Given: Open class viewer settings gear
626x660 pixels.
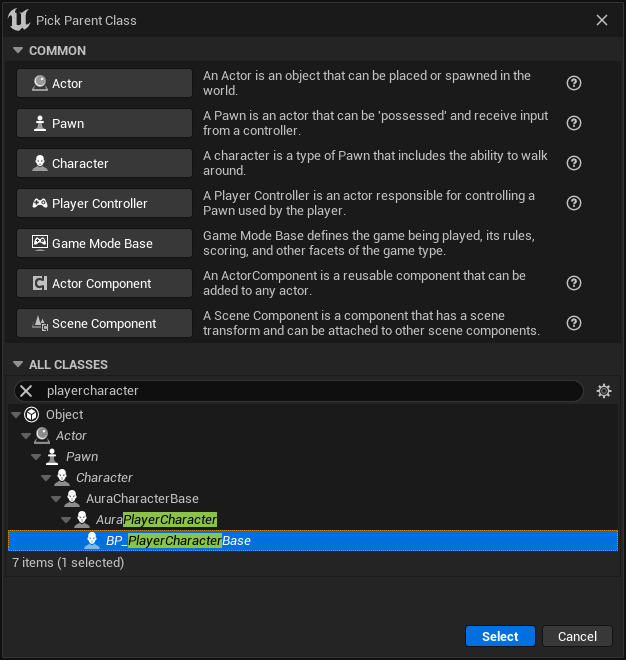Looking at the screenshot, I should [x=603, y=391].
